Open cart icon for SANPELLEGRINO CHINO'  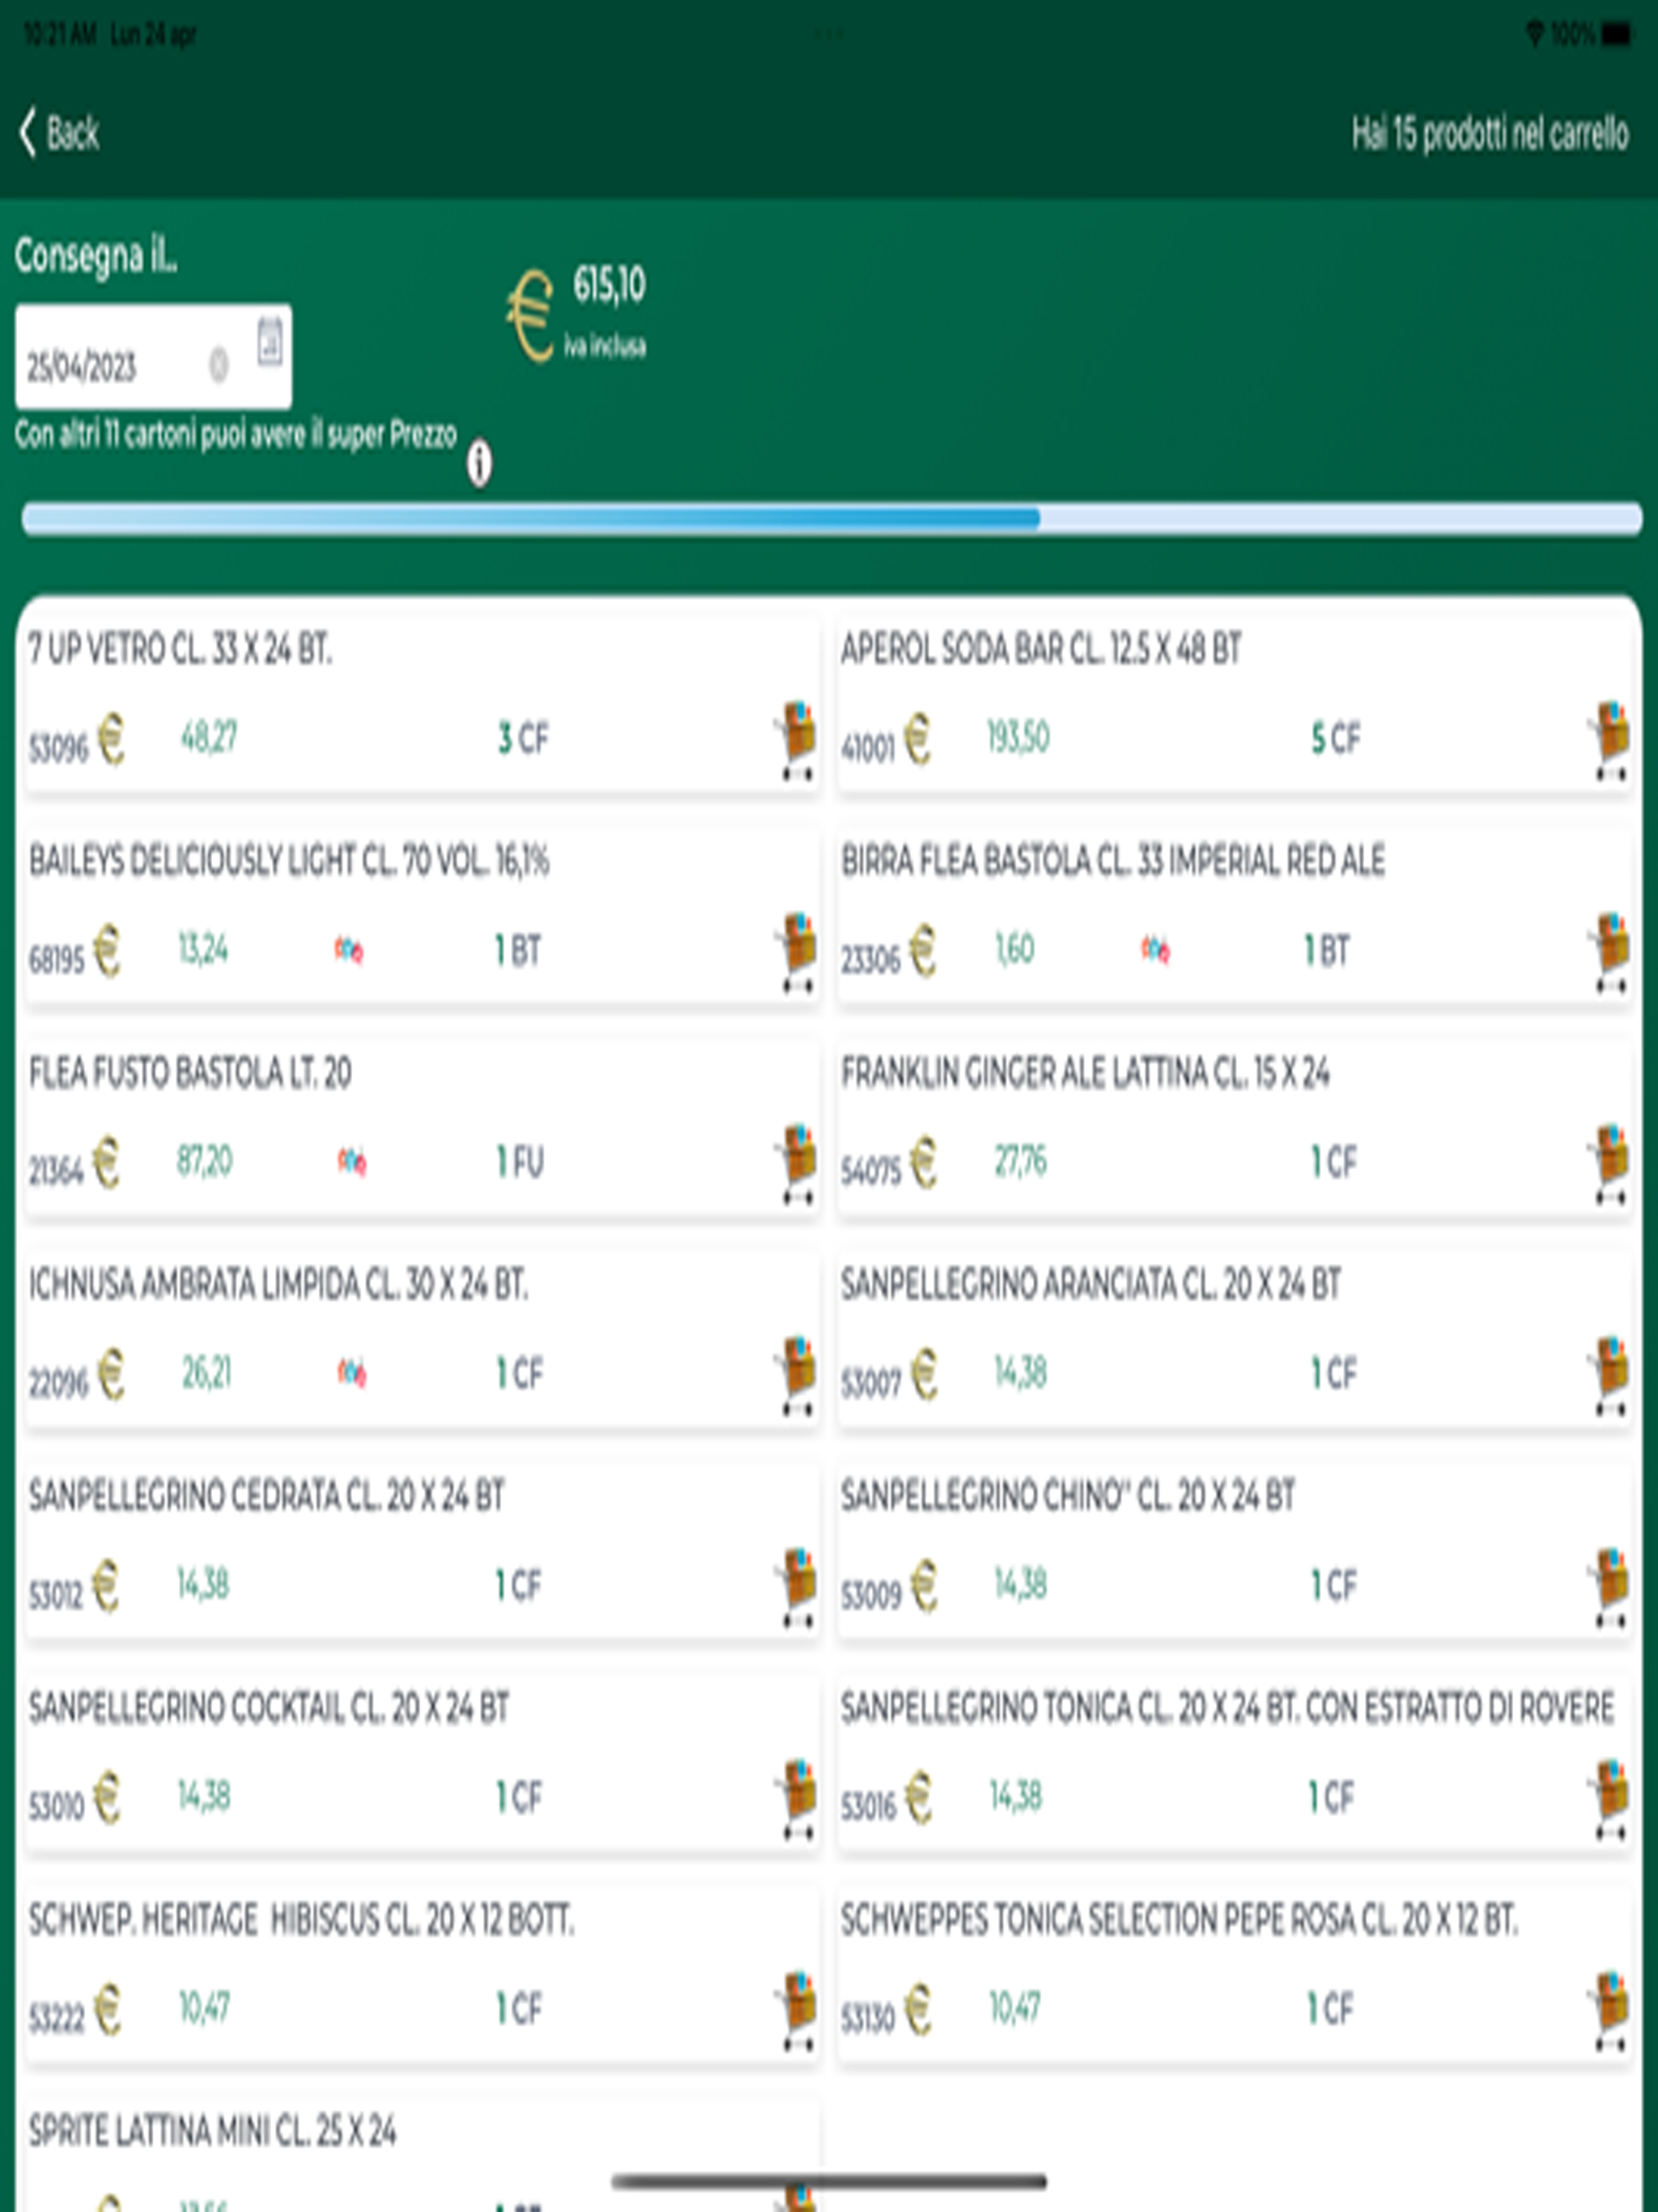coord(1610,1588)
